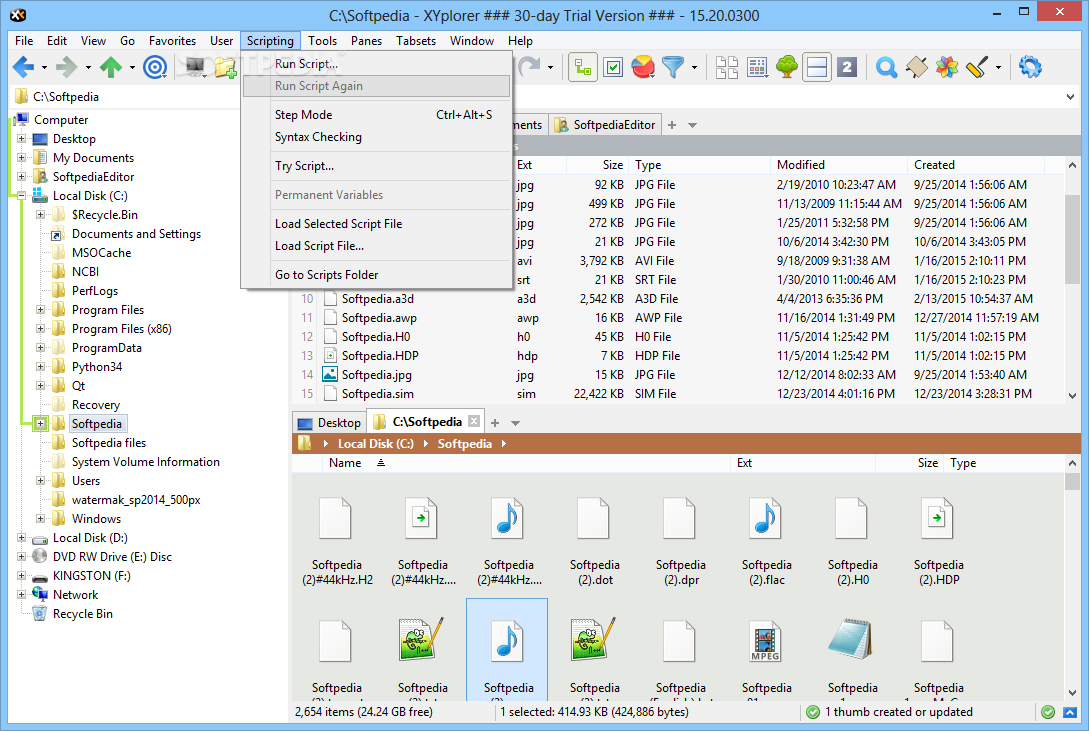Click the C:\Softpedia address field
This screenshot has width=1089, height=731.
pyautogui.click(x=542, y=96)
